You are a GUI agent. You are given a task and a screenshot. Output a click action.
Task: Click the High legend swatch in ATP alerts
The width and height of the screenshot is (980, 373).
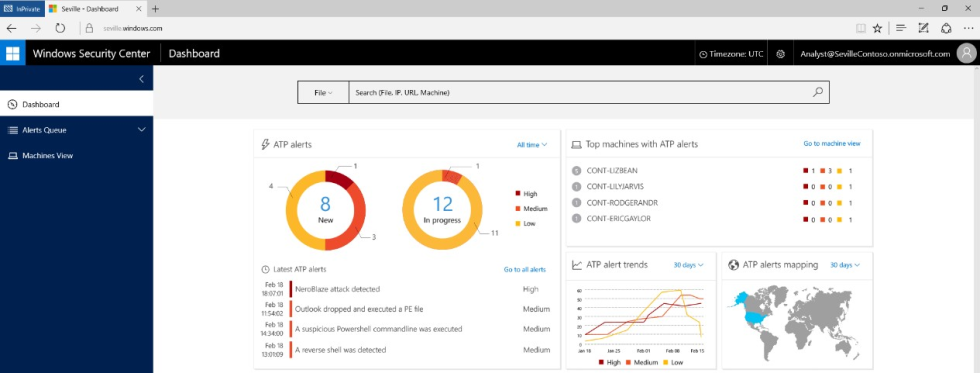[x=518, y=194]
